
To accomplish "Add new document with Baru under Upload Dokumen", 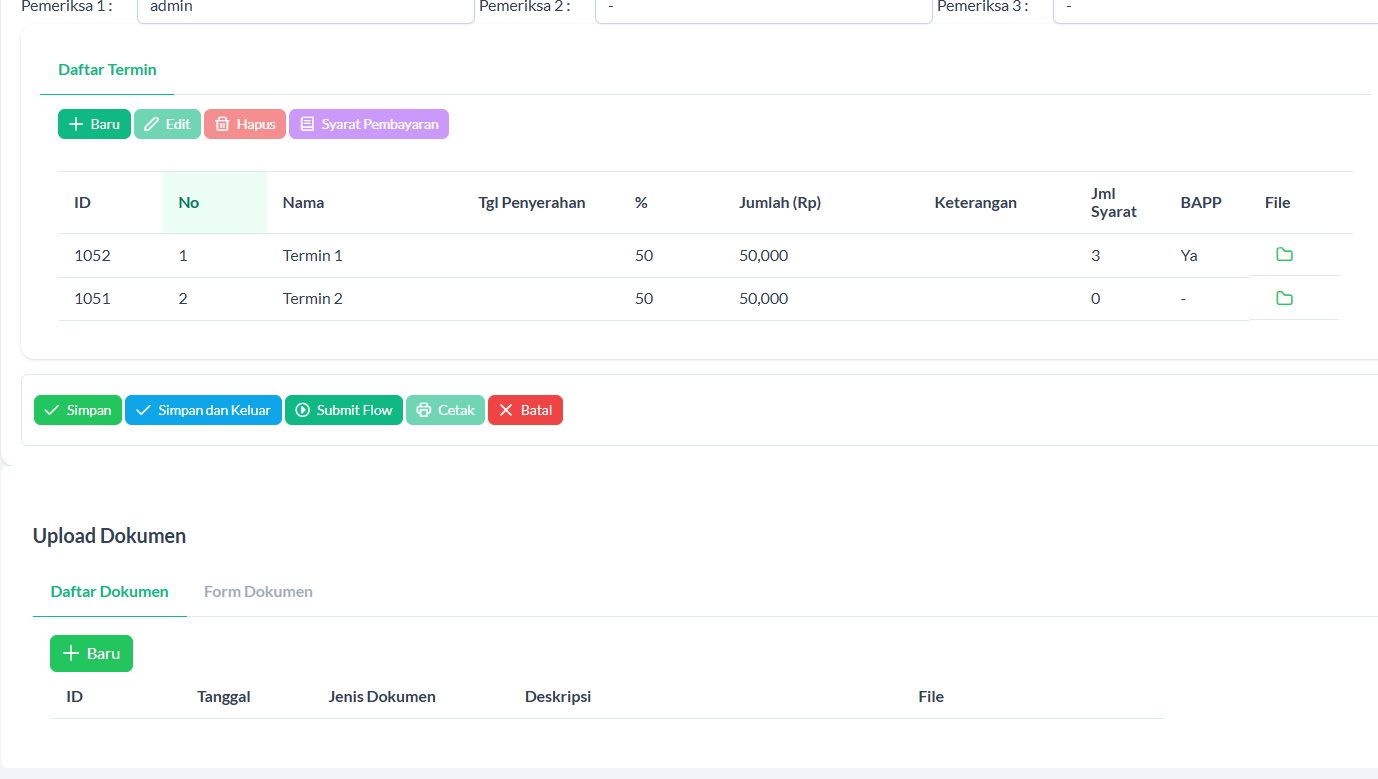I will (91, 653).
